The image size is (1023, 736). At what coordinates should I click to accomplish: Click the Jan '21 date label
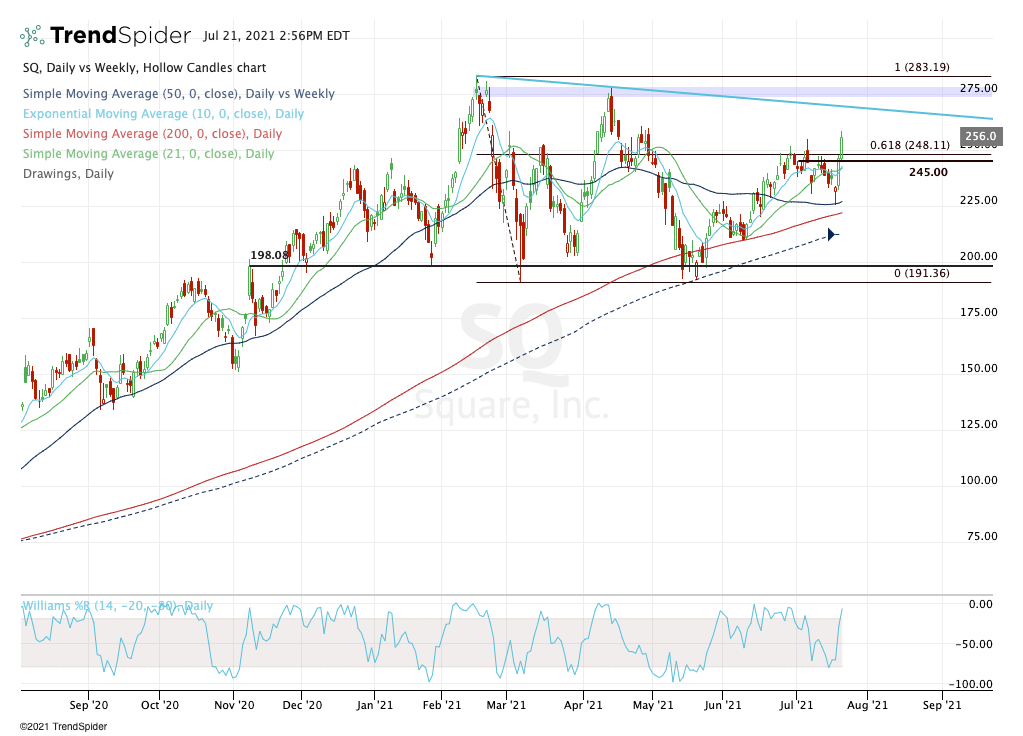pos(374,705)
